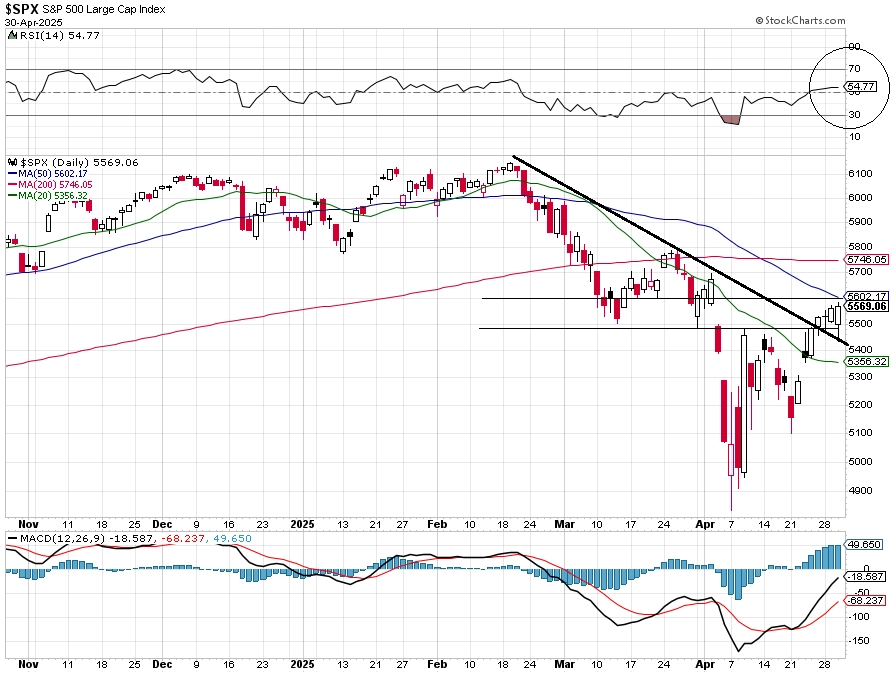Select the 2025 marker on MACD time axis
Screen dimensions: 891x673
click(302, 664)
